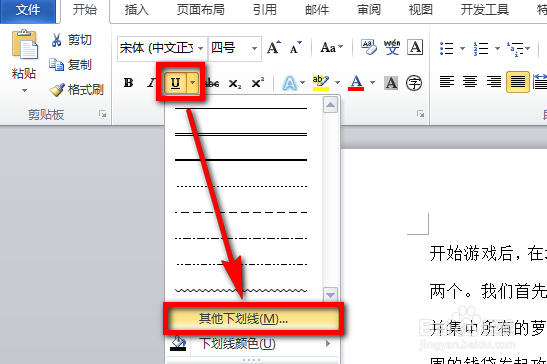Choose the wavy underline style
The height and width of the screenshot is (364, 547).
coord(241,290)
